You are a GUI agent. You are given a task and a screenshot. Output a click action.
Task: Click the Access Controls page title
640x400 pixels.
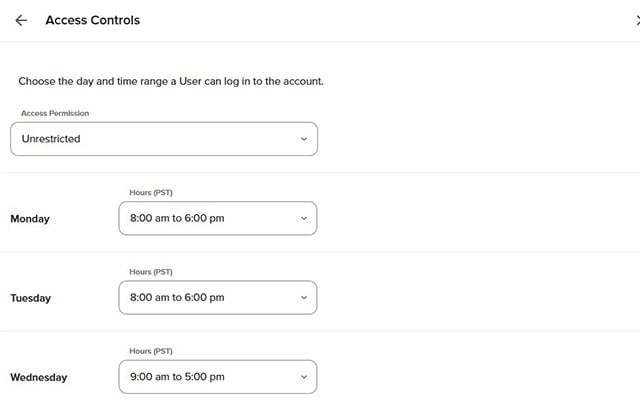[x=93, y=20]
